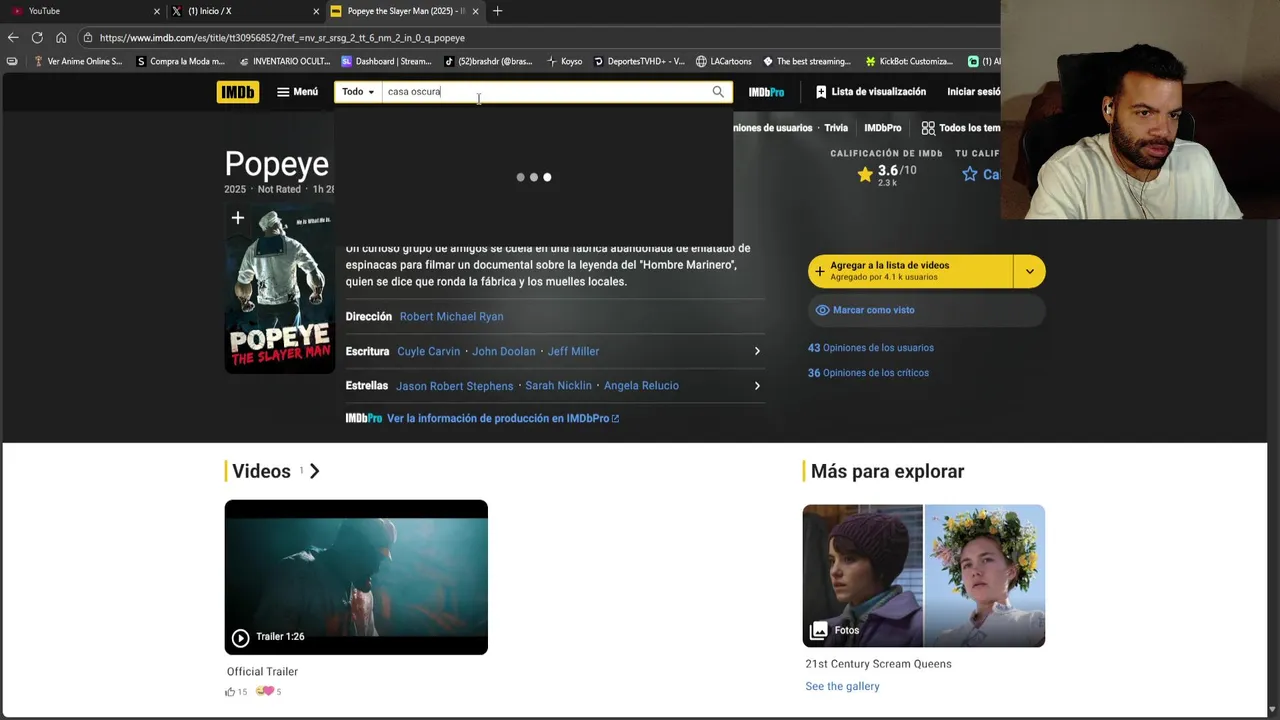Click the site info lock icon
Screen dimensions: 1280x720
coord(88,38)
